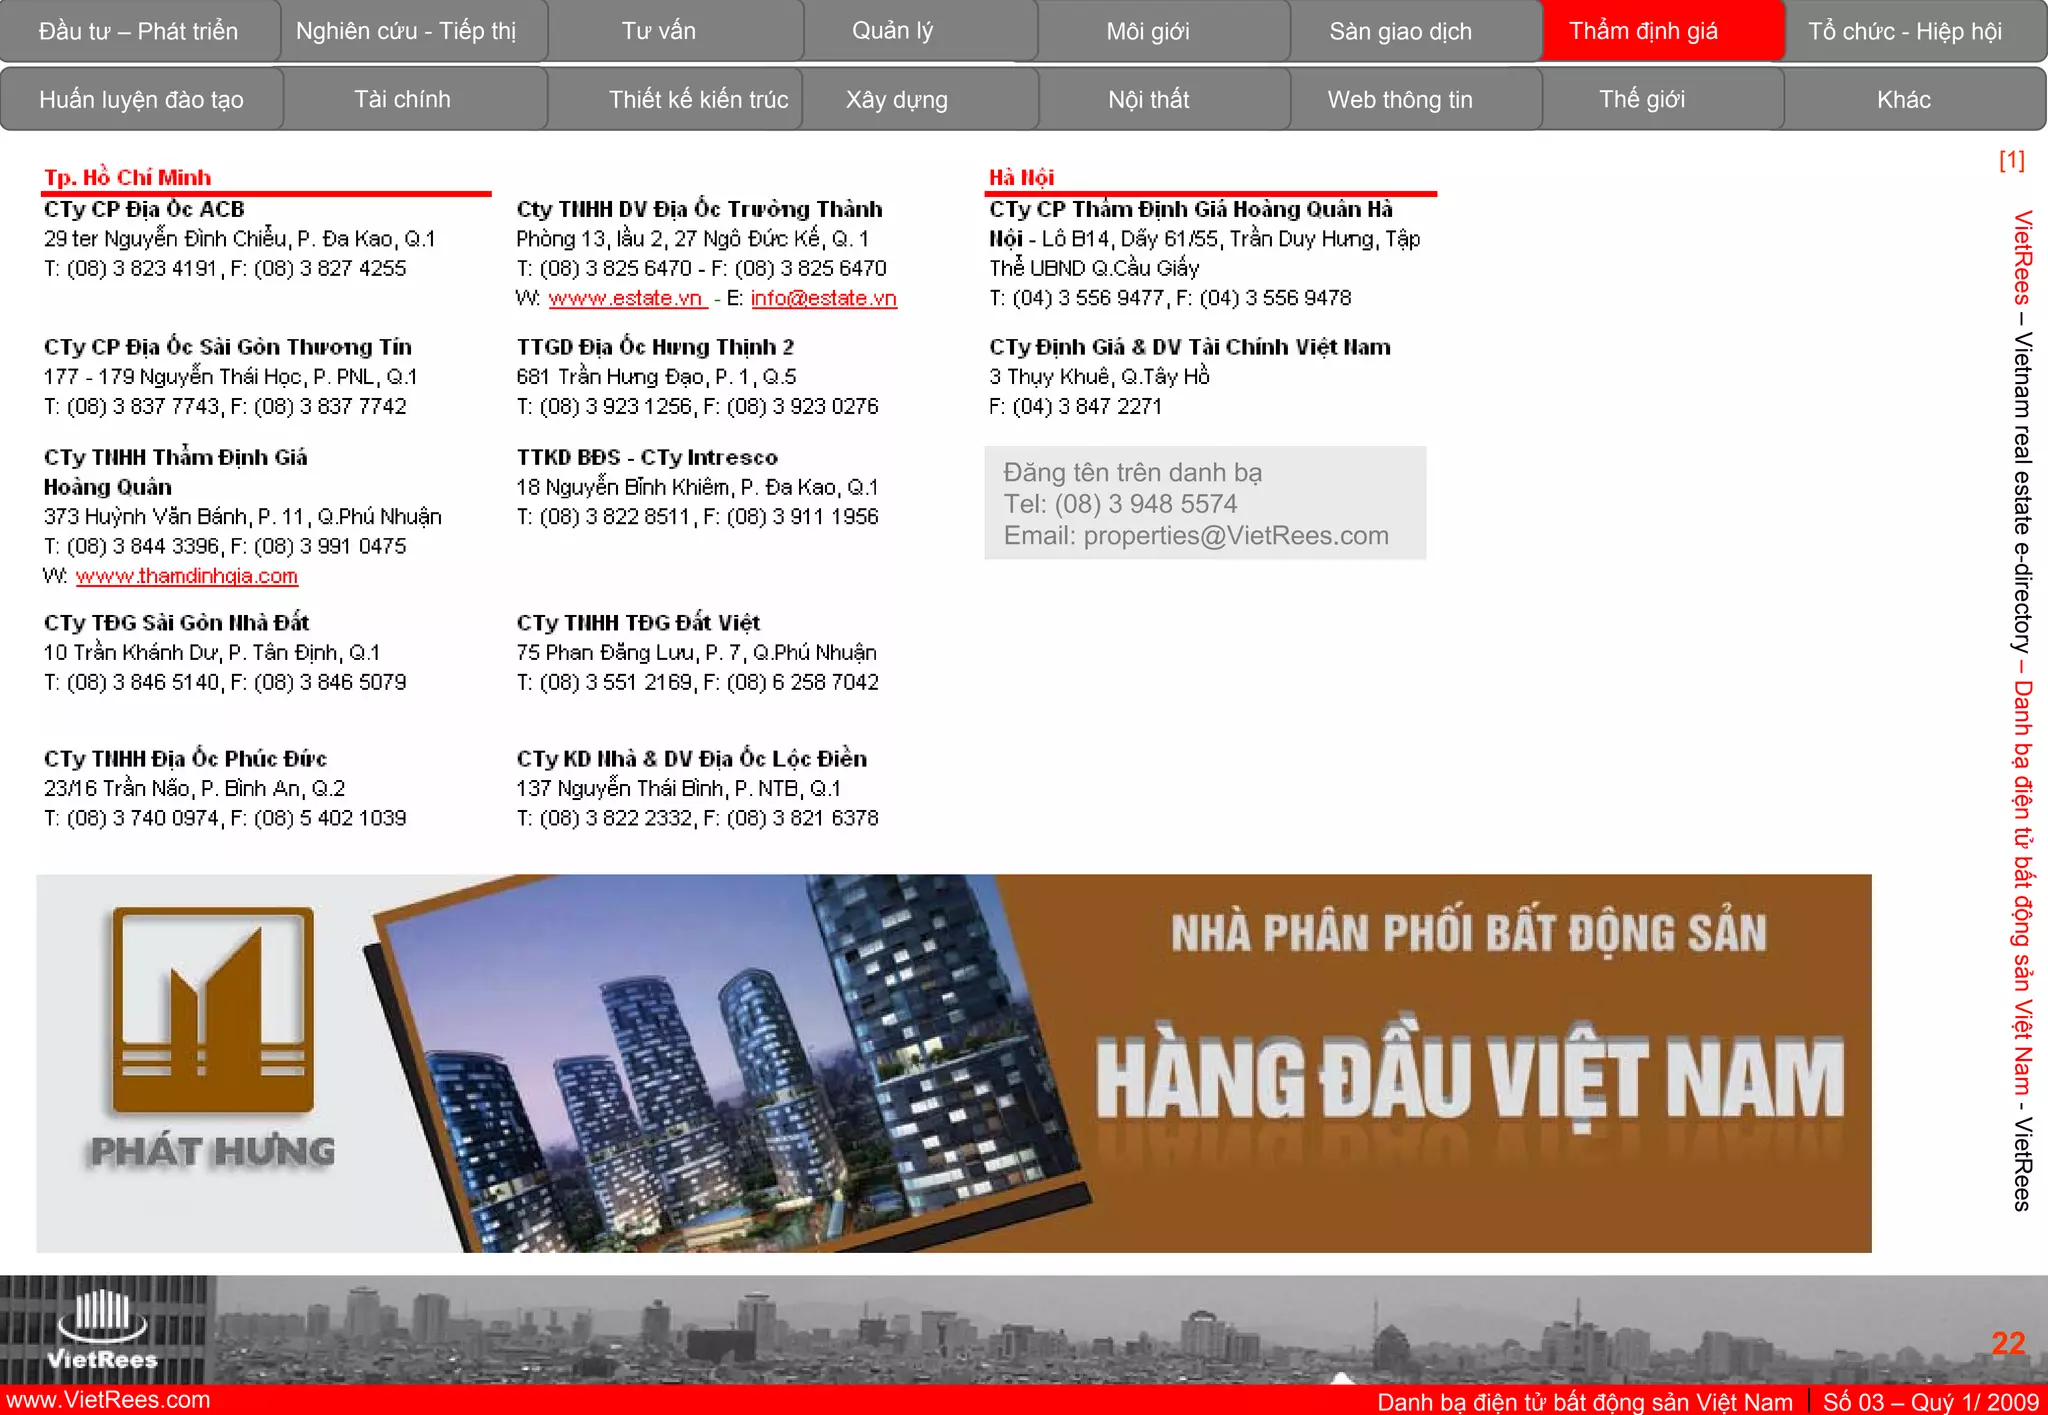
Task: Select TTGD Địa Ốc Hưng Thịnh 2
Action: point(655,347)
